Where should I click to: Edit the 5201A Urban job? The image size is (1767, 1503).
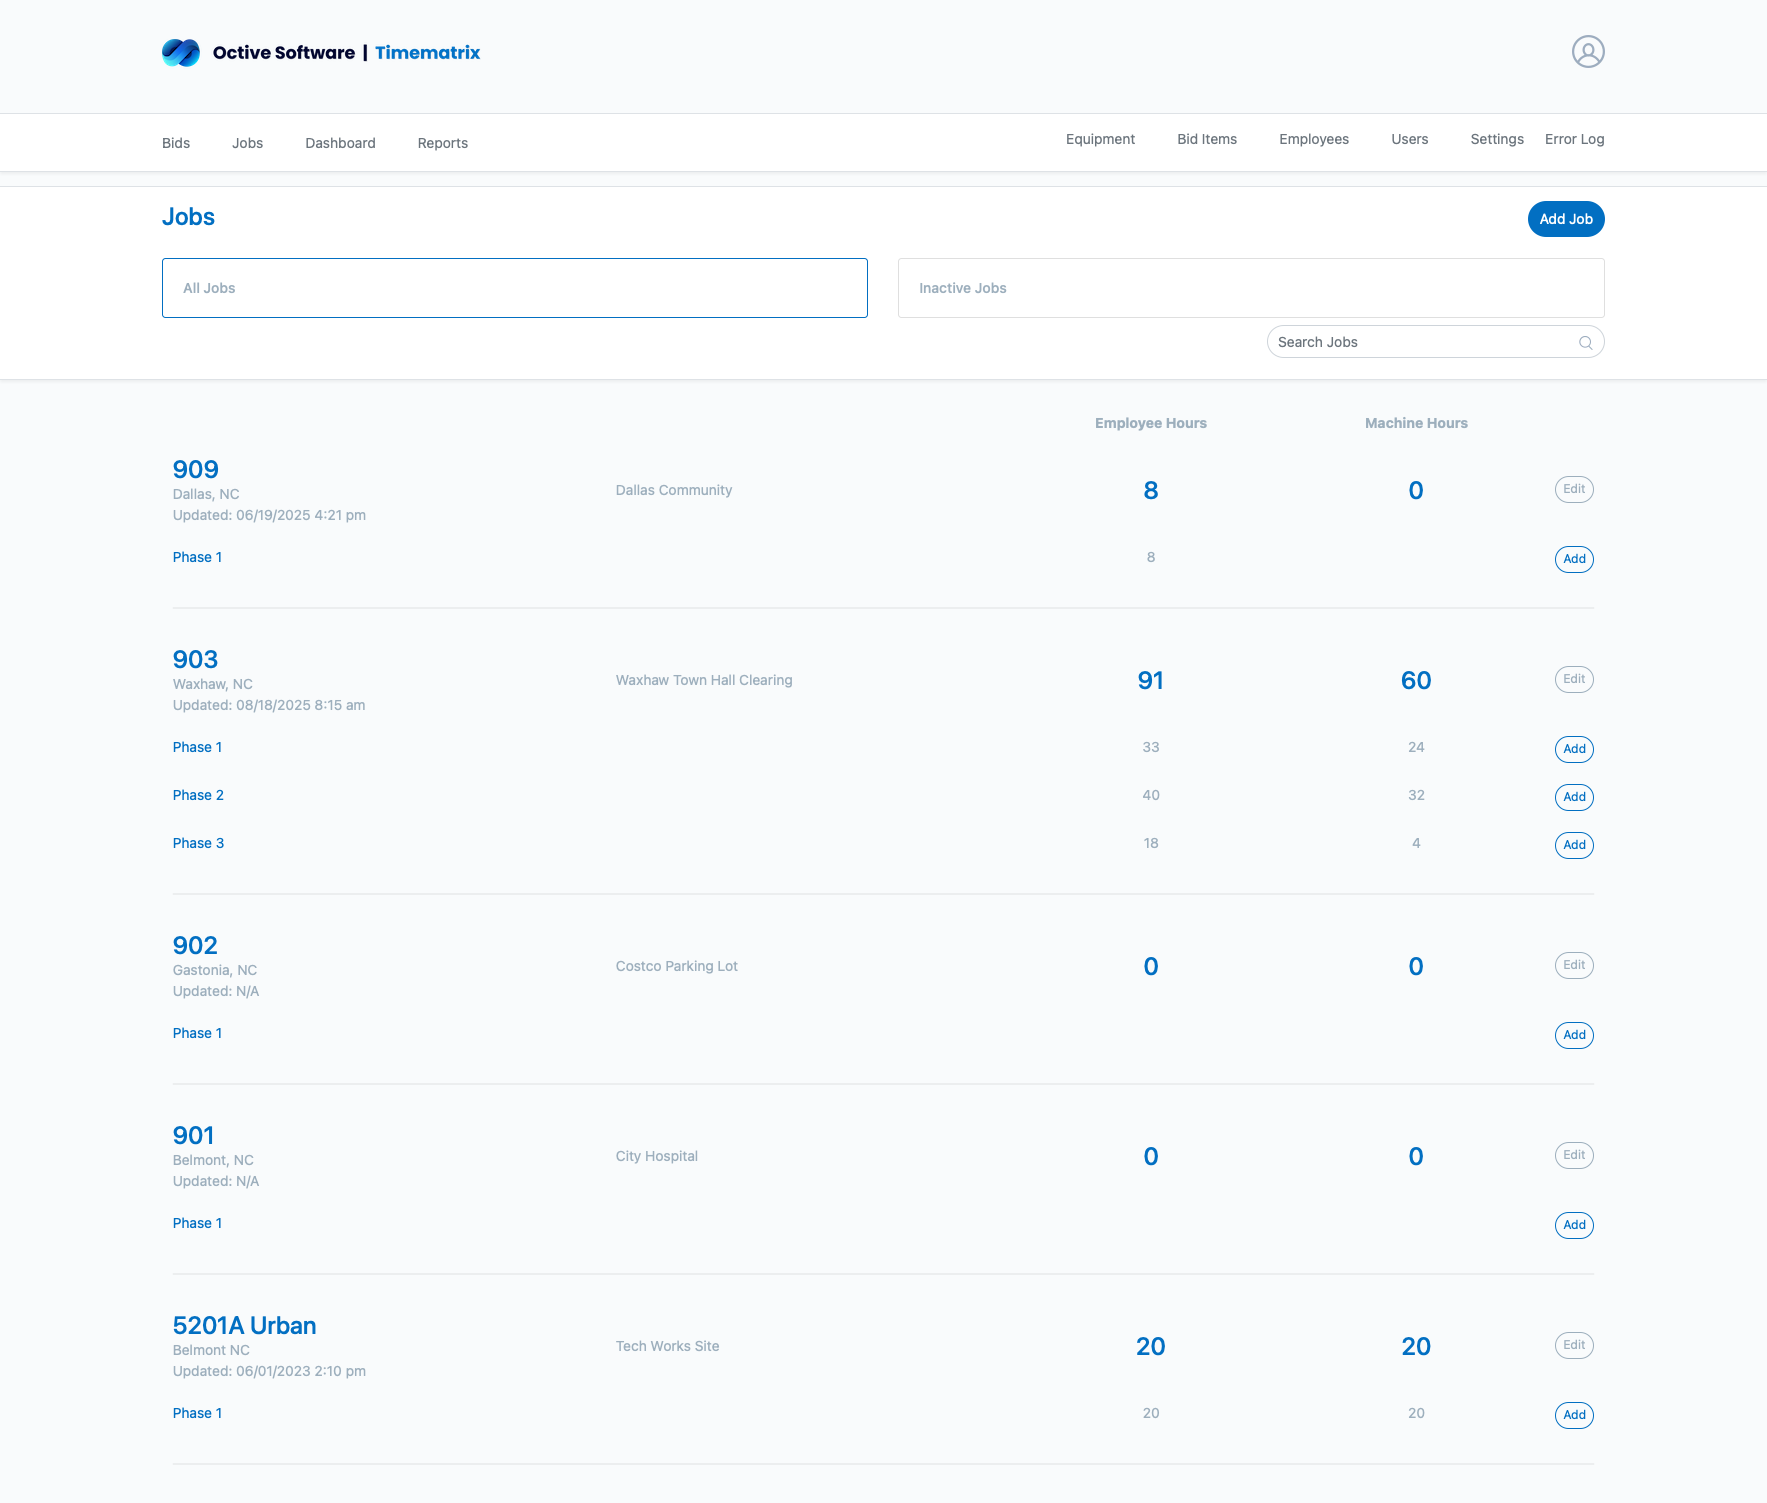(x=1573, y=1345)
